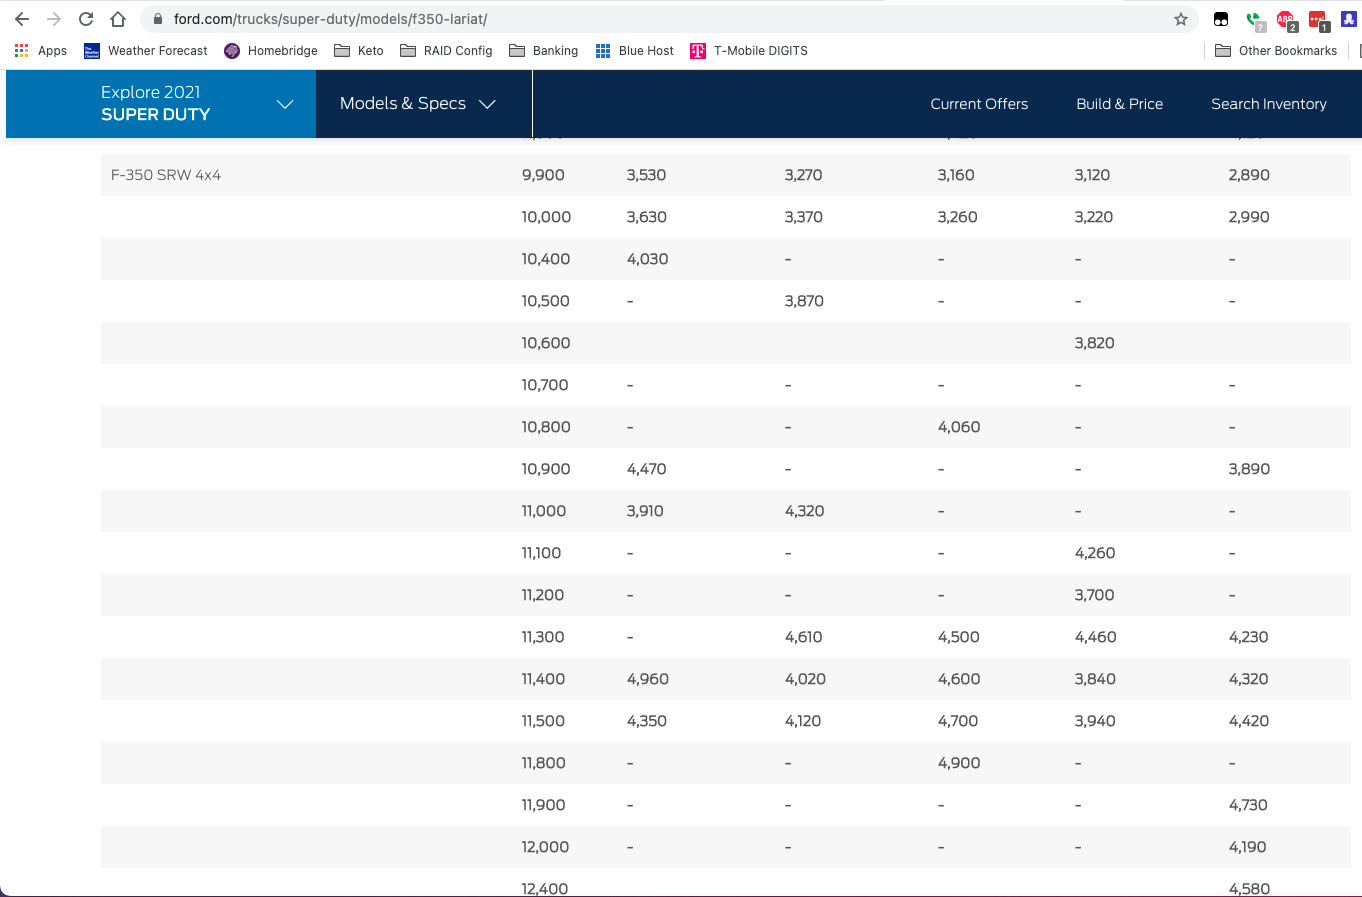Screen dimensions: 1362x897
Task: Click the 10,400 value
Action: (x=546, y=259)
